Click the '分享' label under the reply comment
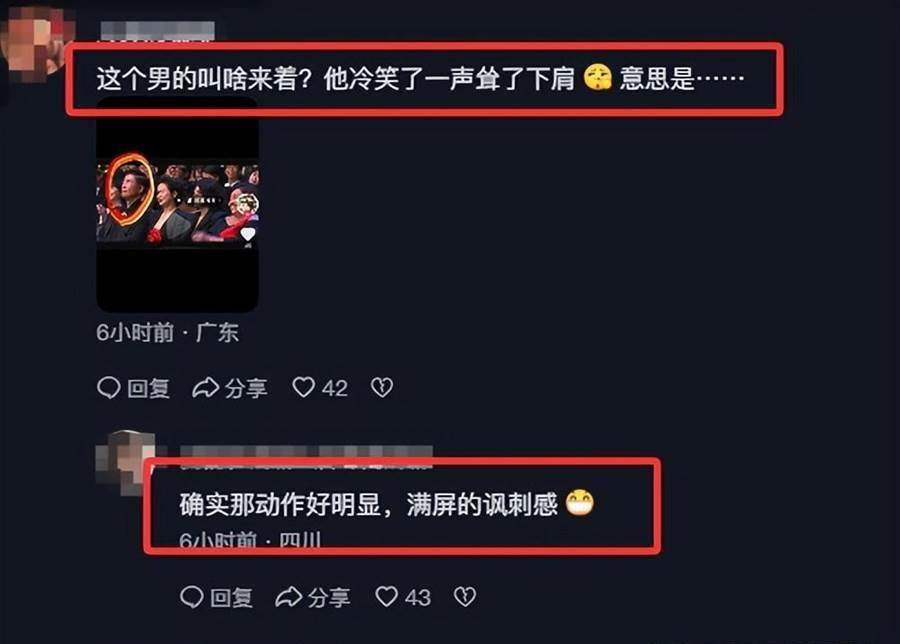This screenshot has height=644, width=900. point(329,598)
